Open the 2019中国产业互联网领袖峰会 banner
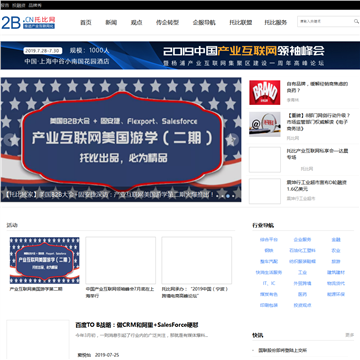The image size is (360, 360). [180, 55]
